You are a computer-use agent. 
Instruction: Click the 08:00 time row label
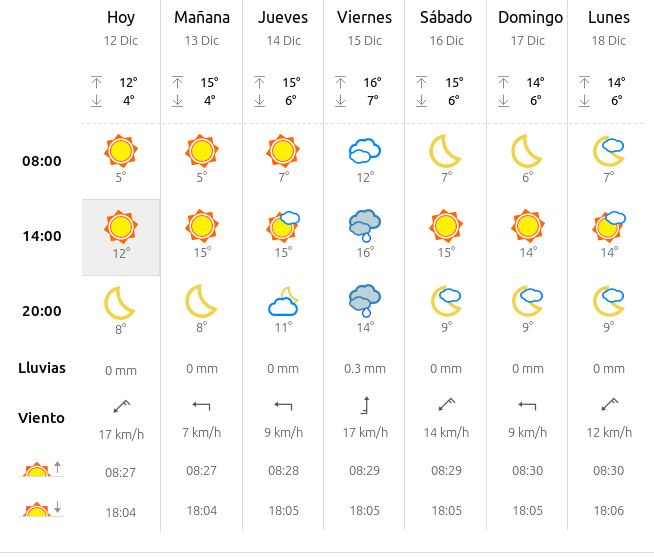coord(42,161)
